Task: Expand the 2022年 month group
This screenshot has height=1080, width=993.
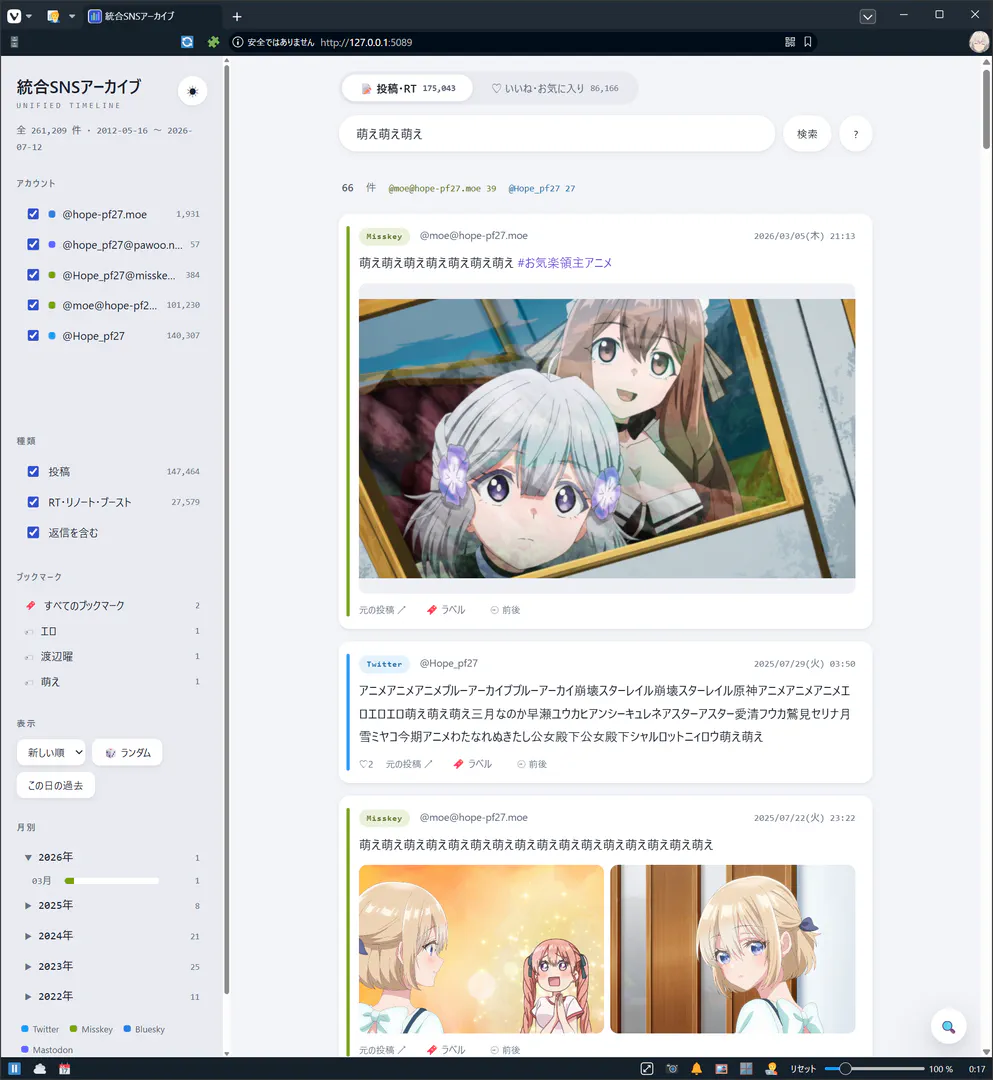Action: 28,996
